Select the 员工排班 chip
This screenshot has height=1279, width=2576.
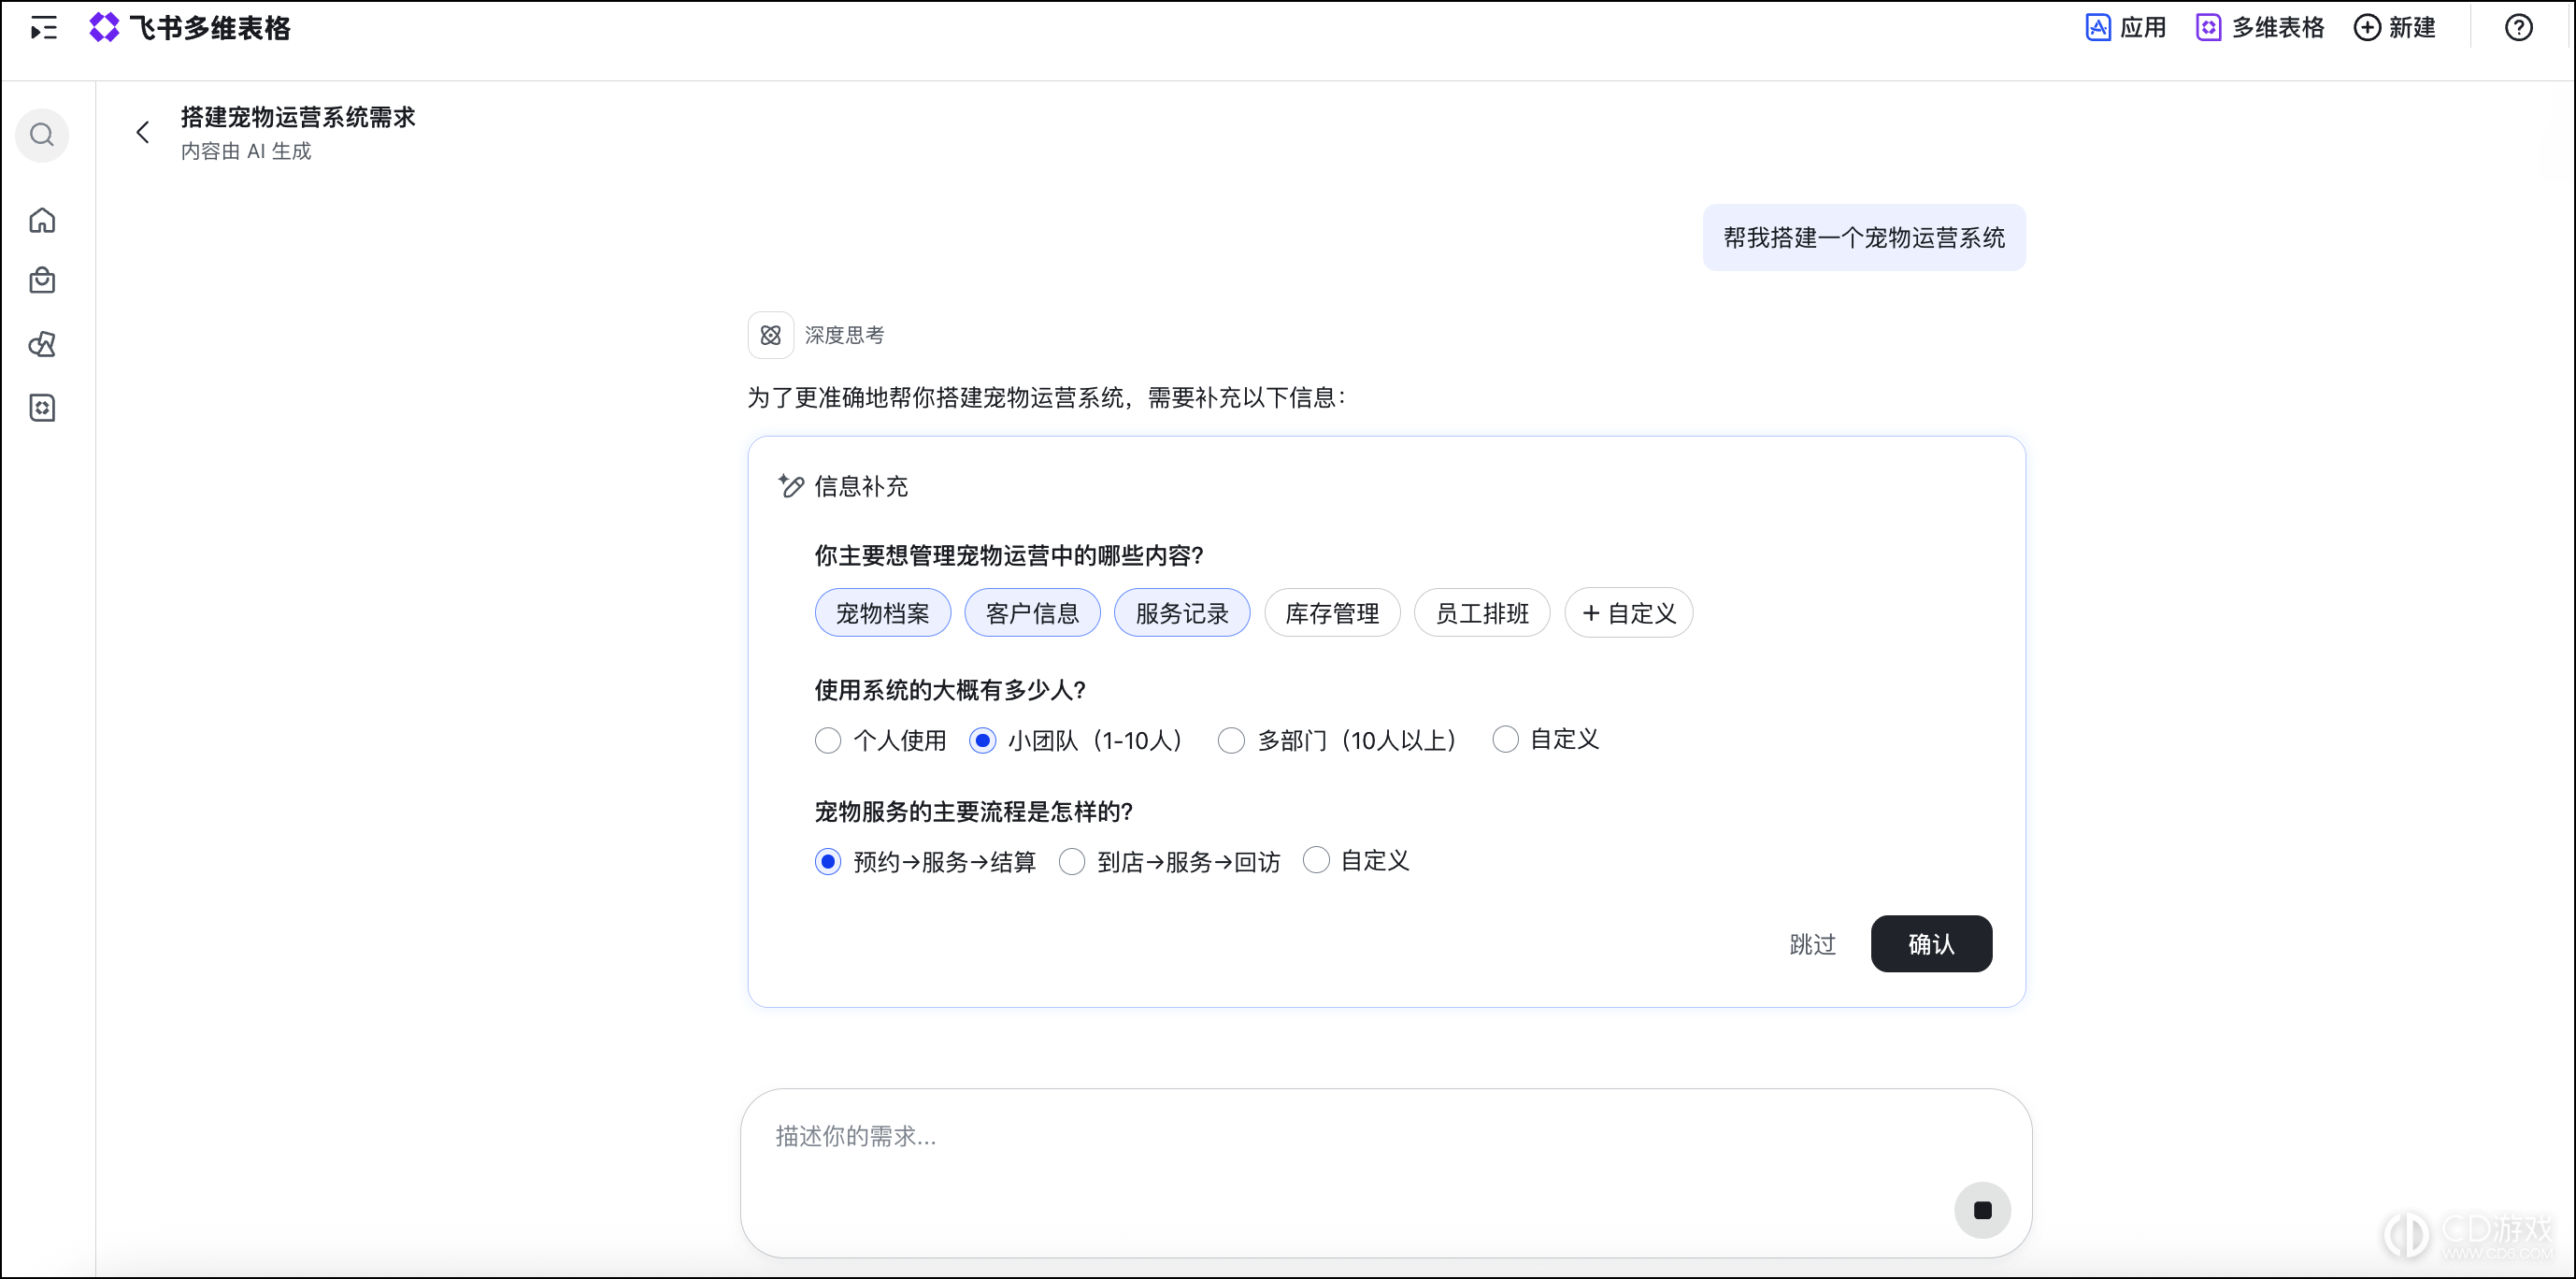(1482, 613)
